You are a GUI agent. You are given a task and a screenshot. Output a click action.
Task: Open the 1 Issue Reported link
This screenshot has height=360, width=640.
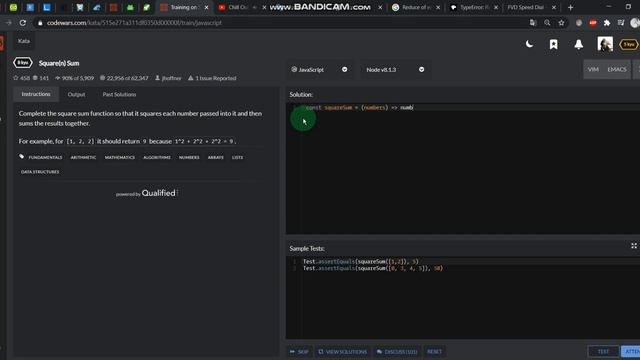click(x=212, y=78)
